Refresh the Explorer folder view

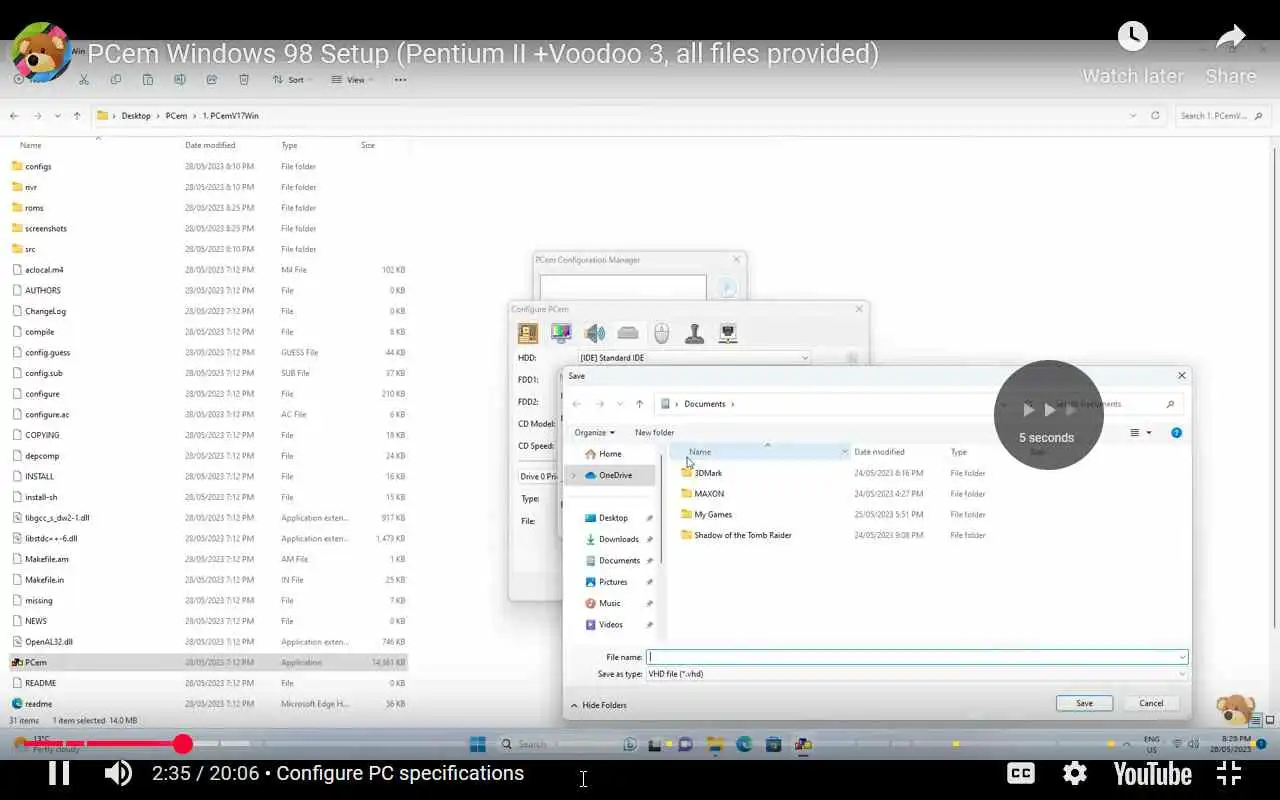[x=1155, y=116]
